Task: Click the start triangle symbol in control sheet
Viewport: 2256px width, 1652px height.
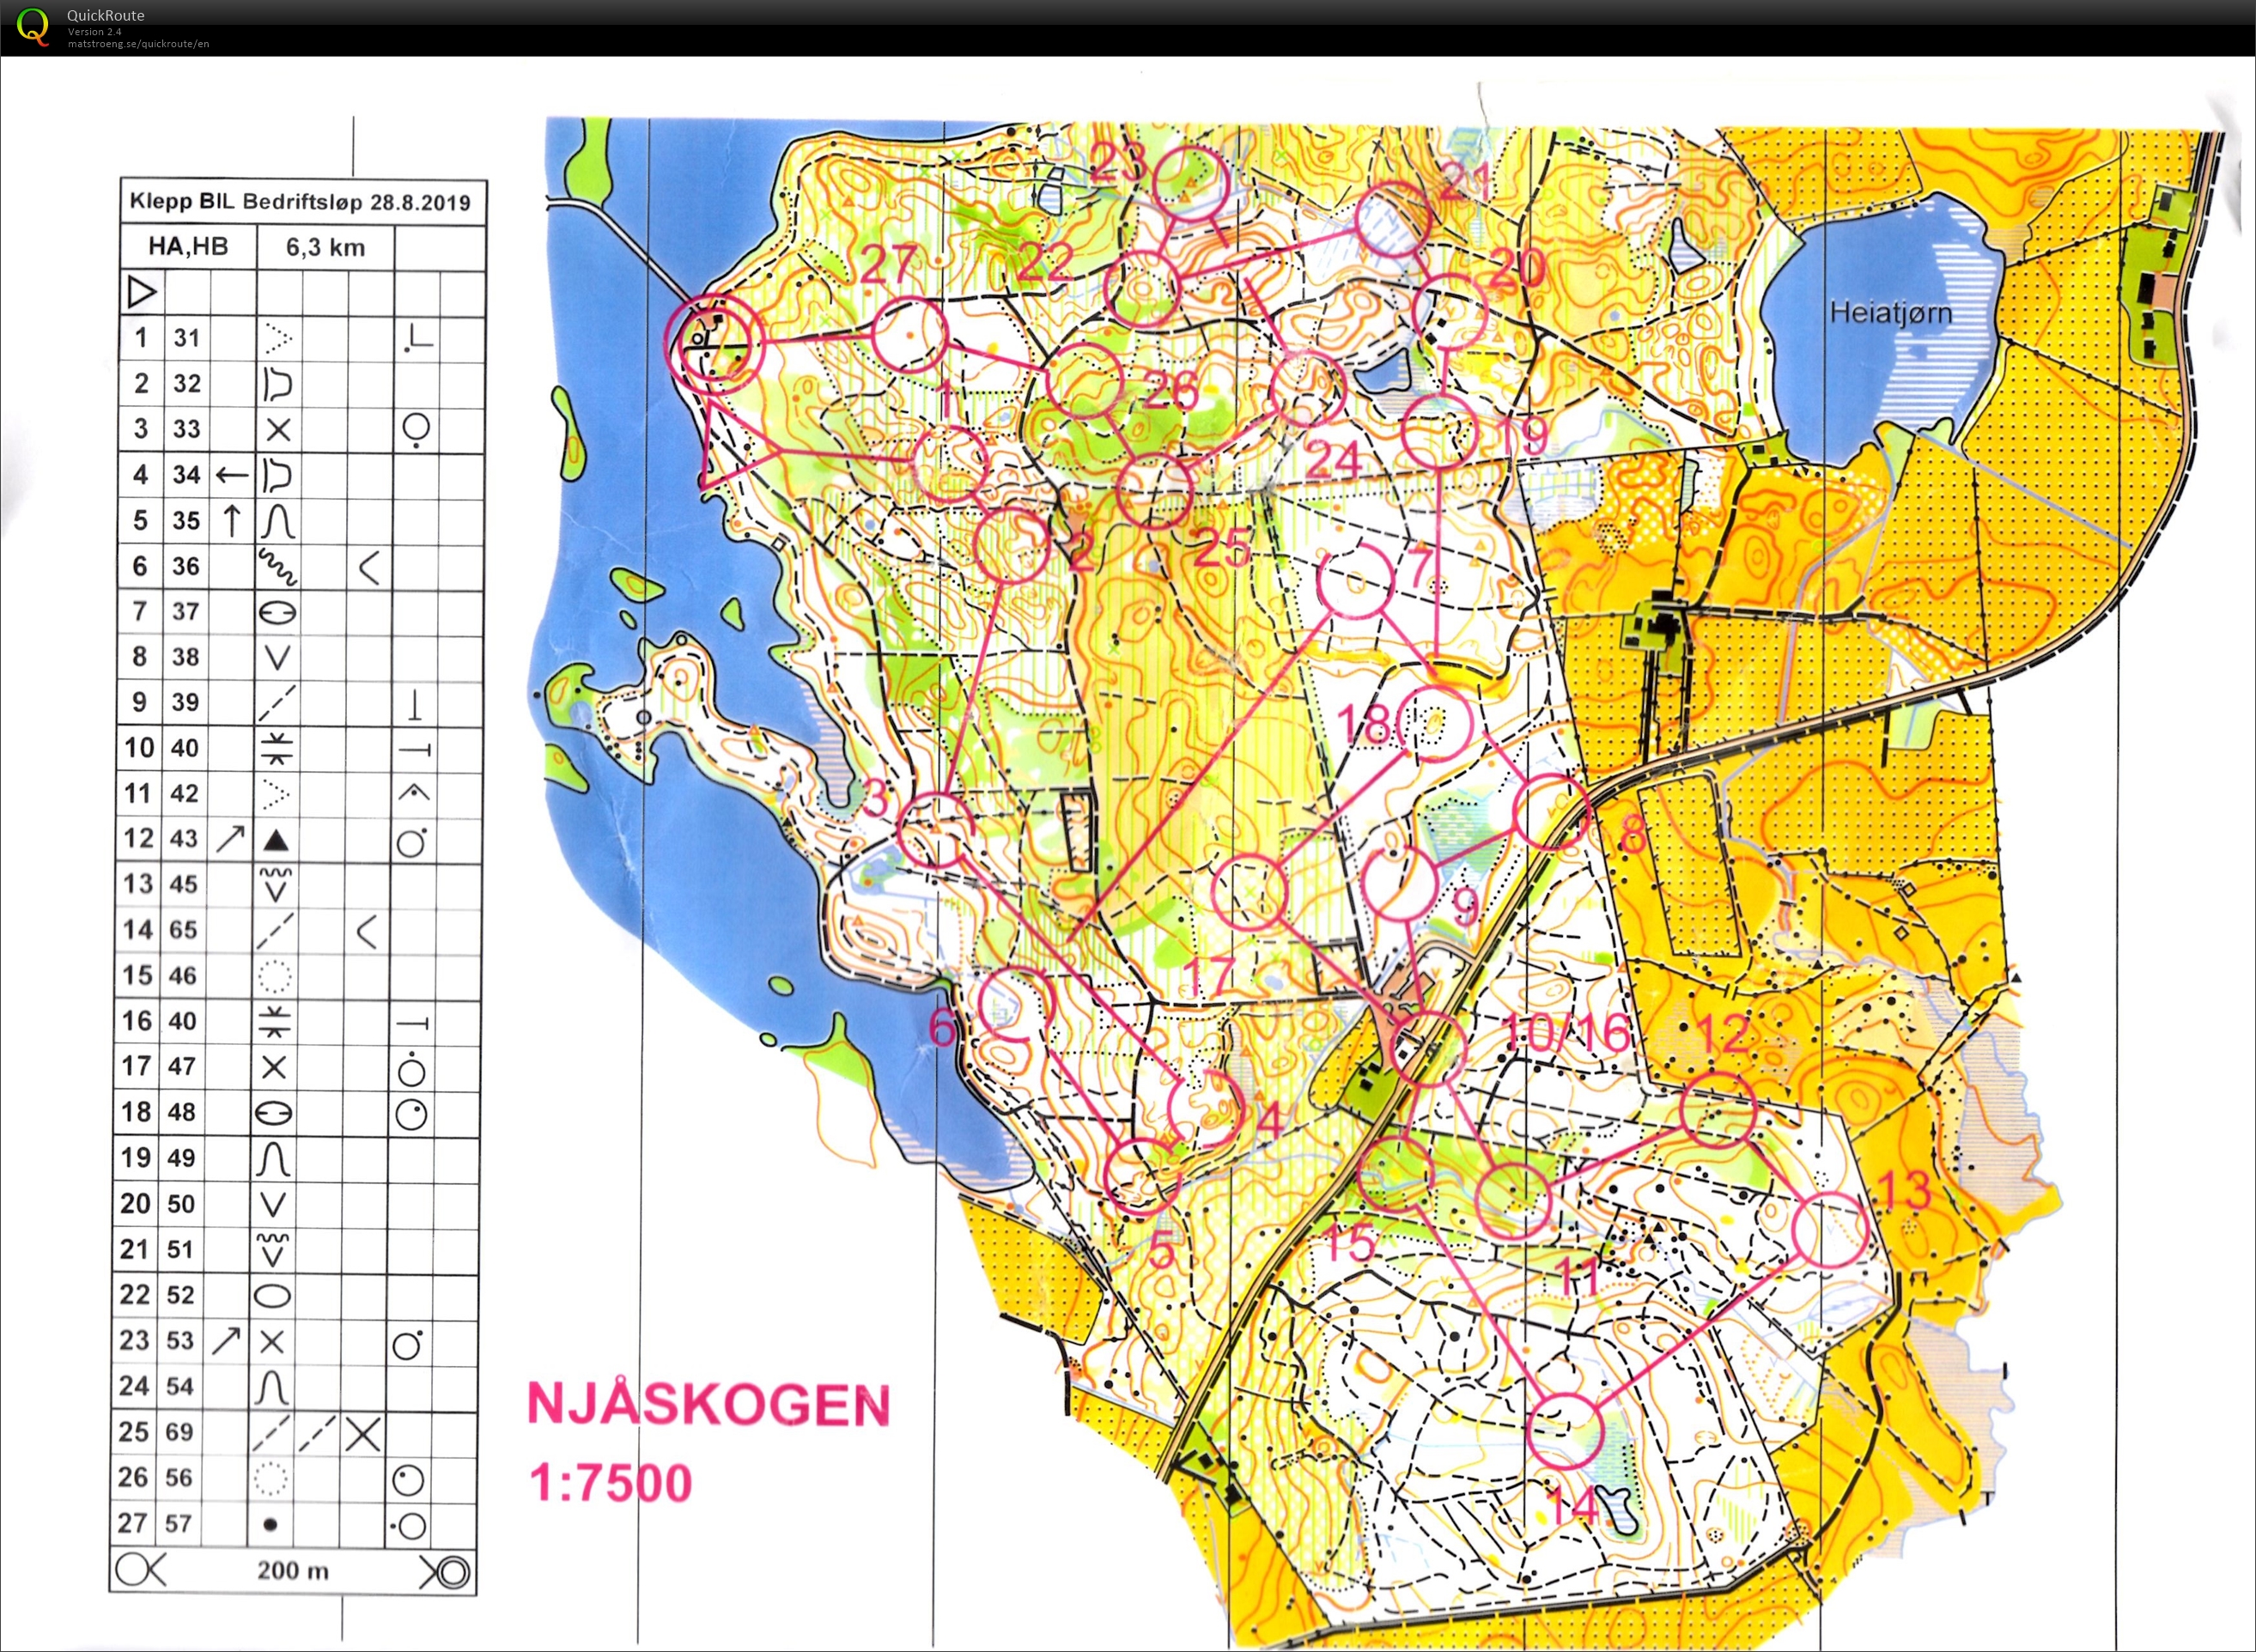Action: coord(142,293)
